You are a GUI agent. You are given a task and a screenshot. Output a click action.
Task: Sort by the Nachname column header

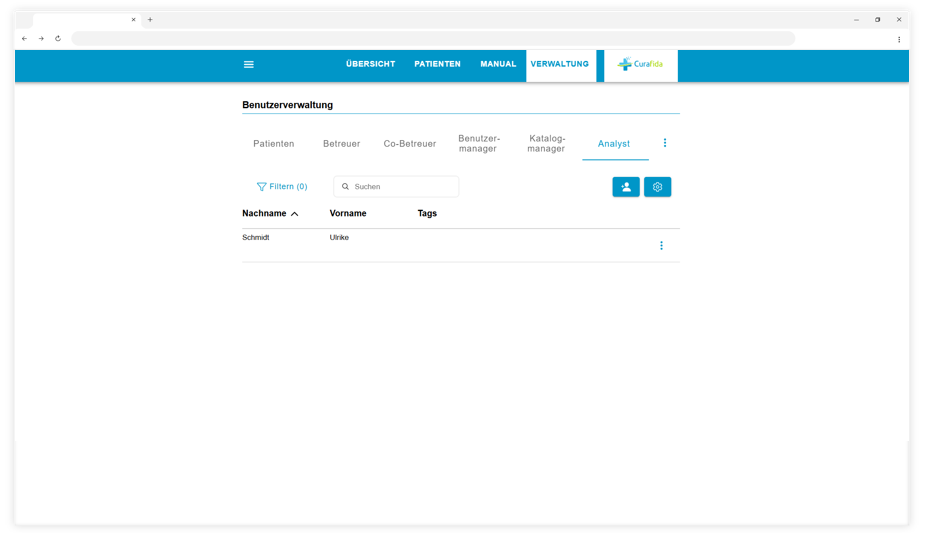point(264,213)
